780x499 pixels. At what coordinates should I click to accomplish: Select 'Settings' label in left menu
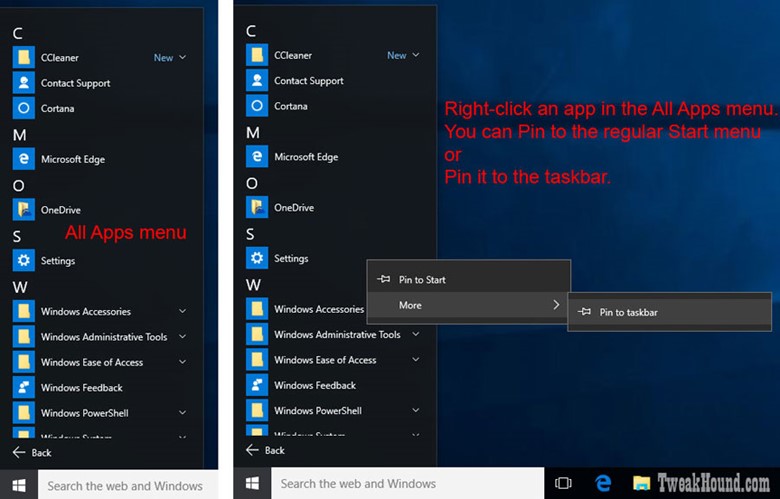58,261
